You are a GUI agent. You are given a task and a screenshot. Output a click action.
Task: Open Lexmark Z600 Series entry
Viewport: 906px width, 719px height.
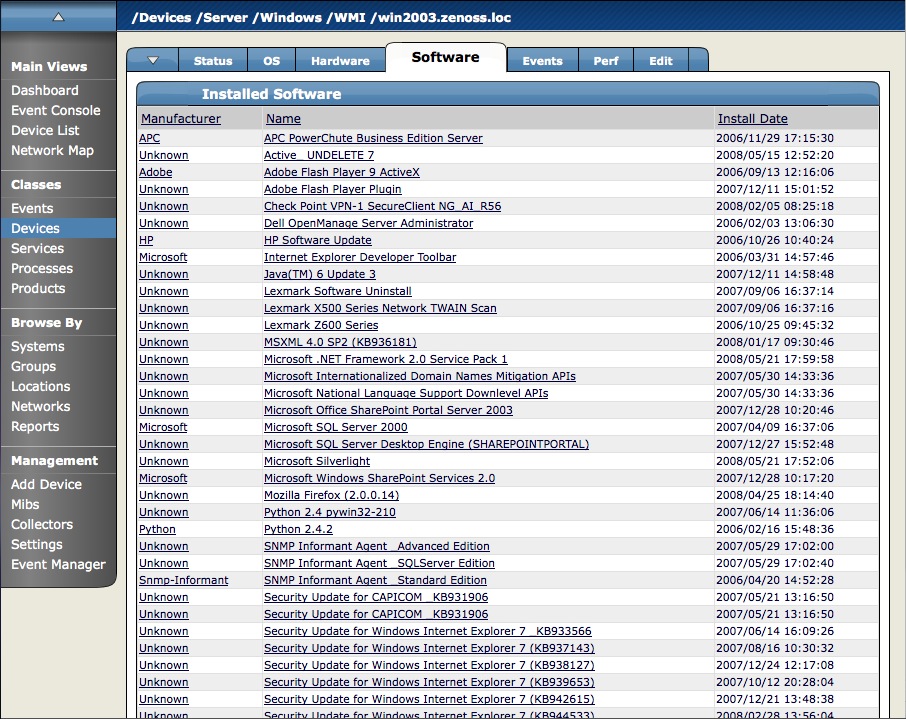point(321,325)
